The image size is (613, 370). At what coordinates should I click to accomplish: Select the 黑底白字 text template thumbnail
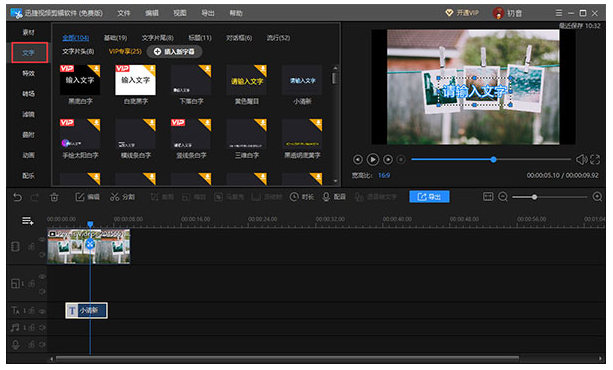[80, 80]
